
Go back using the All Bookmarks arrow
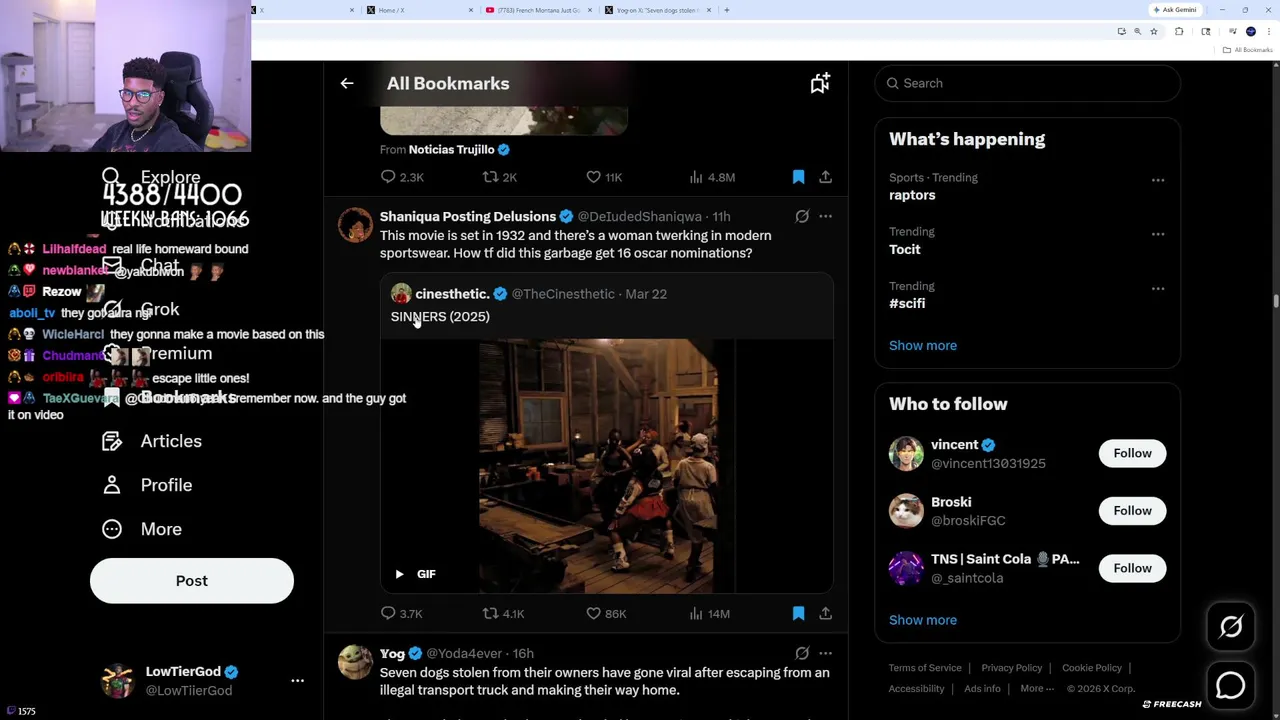coord(347,84)
